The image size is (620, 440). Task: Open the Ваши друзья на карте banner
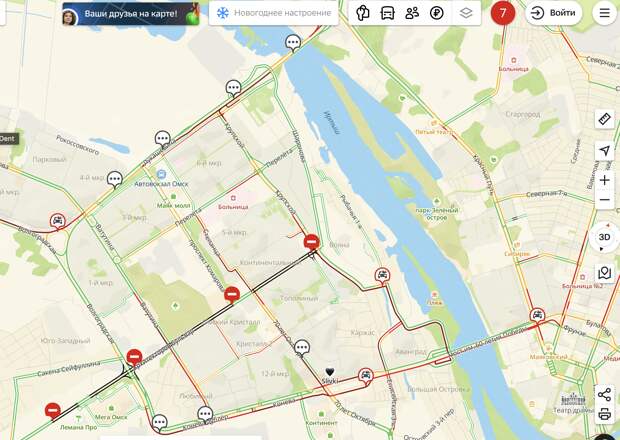(x=131, y=14)
